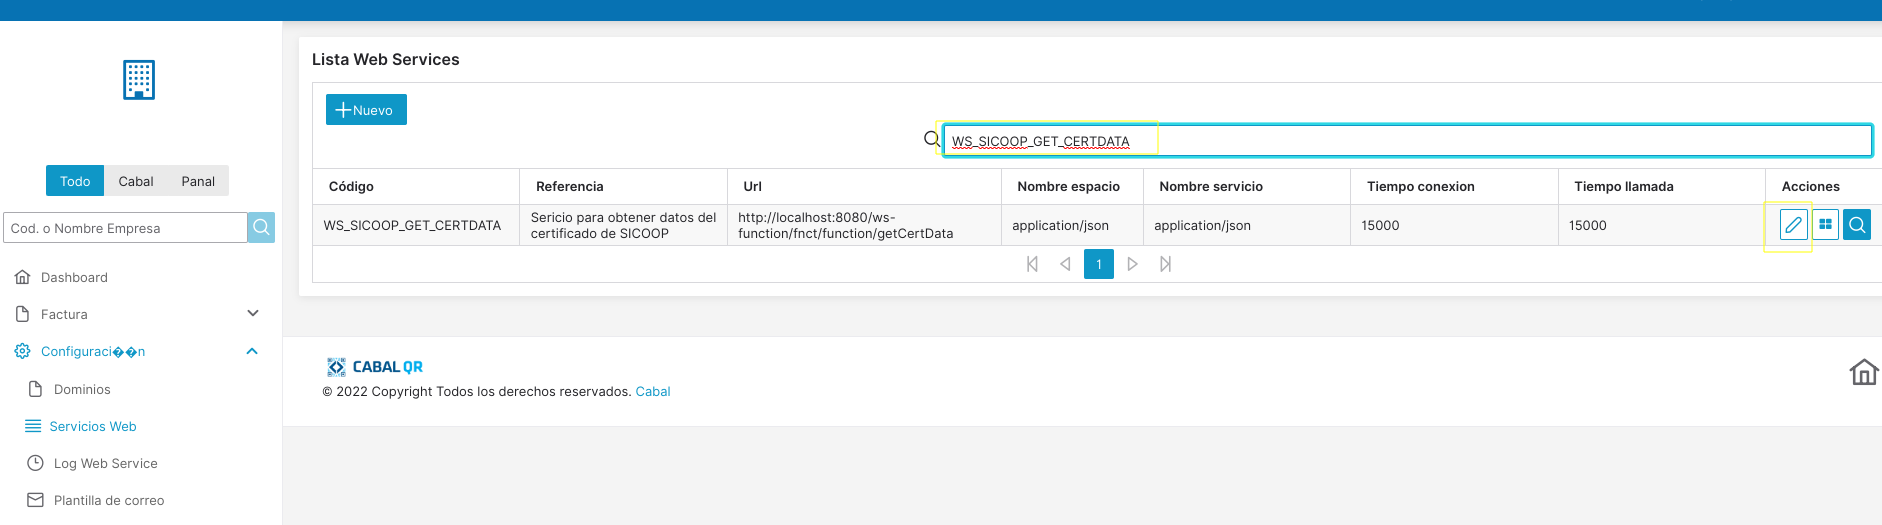Switch the company filter to Cabal
Viewport: 1882px width, 525px height.
tap(136, 181)
